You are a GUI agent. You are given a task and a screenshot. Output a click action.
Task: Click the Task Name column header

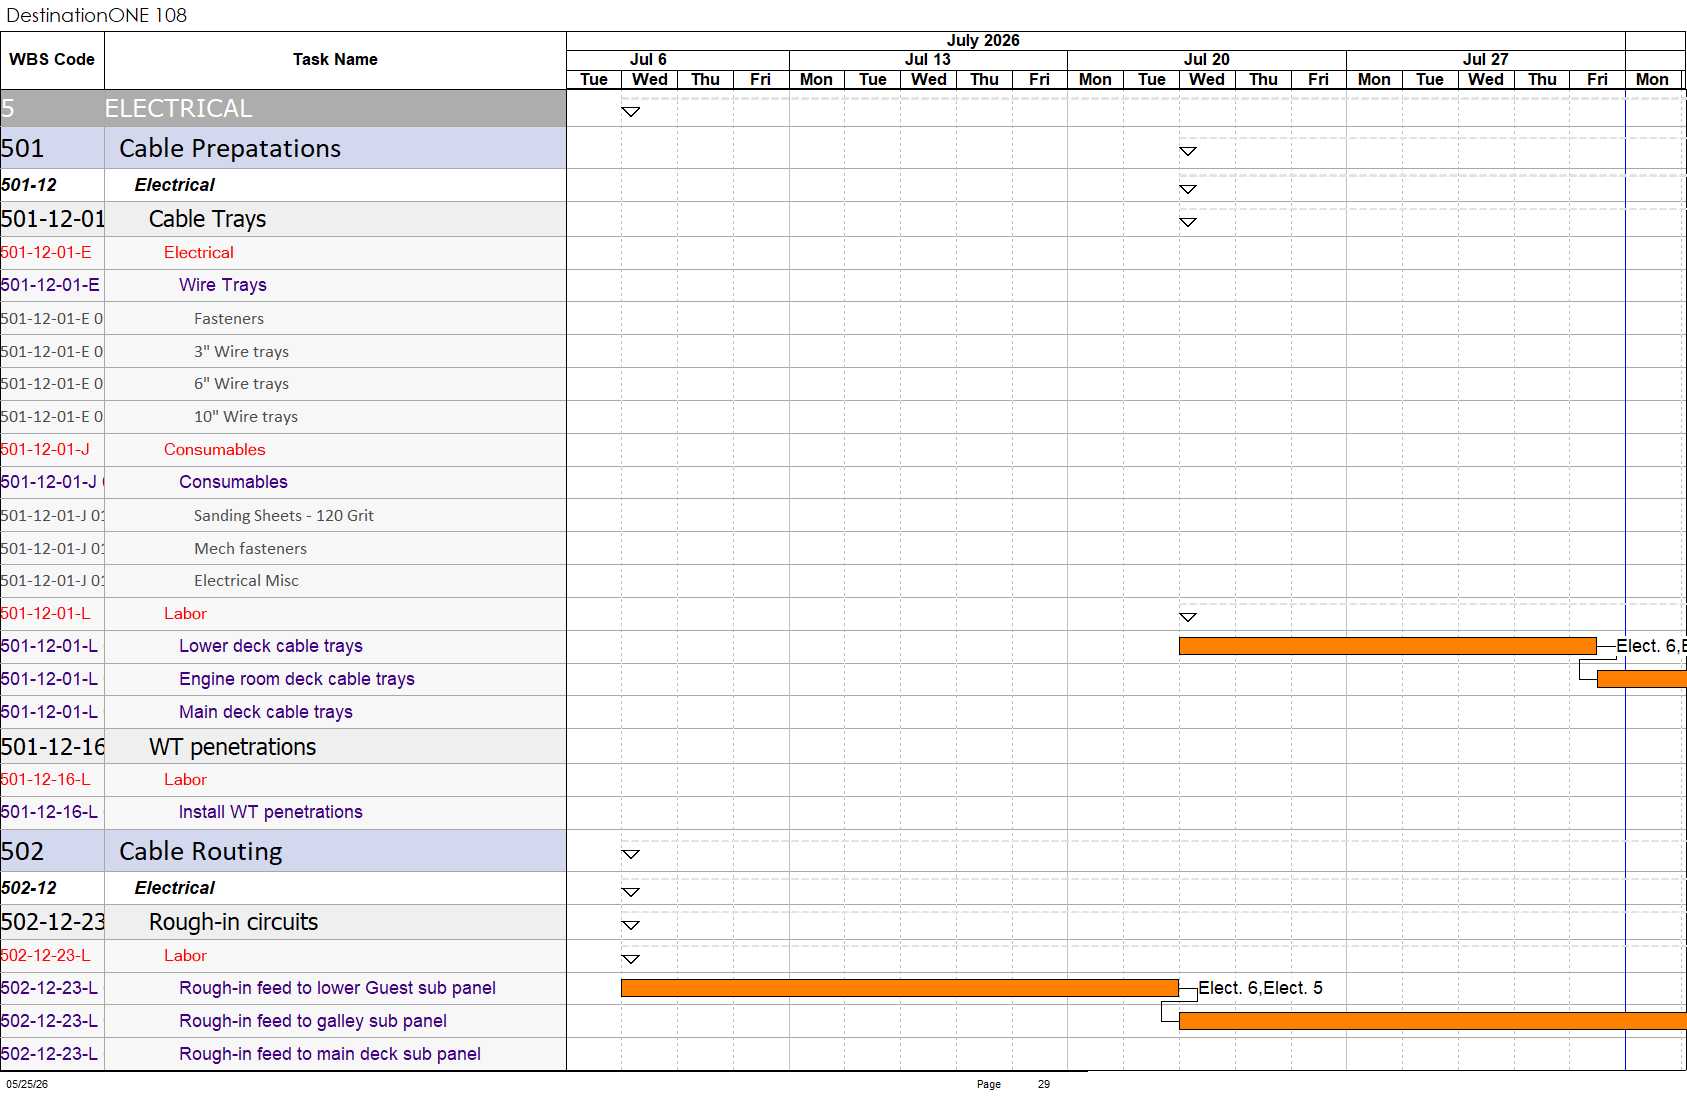tap(335, 60)
